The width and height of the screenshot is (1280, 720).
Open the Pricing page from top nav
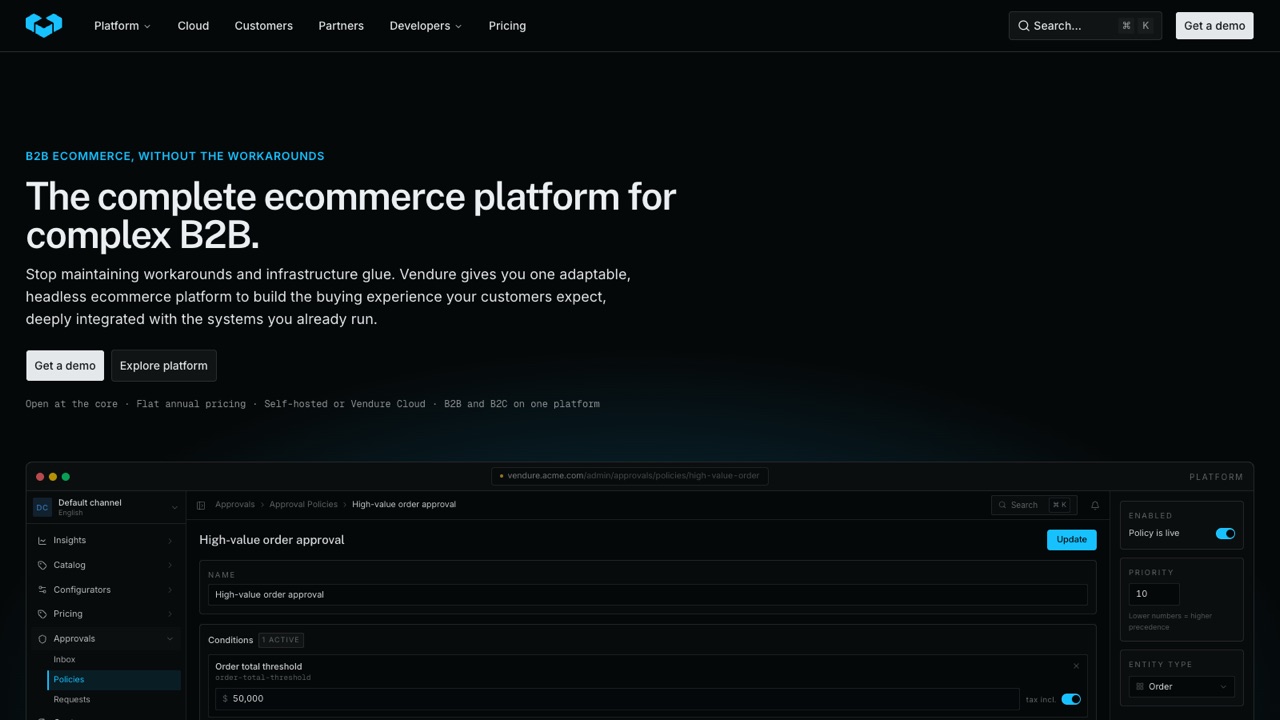[507, 26]
